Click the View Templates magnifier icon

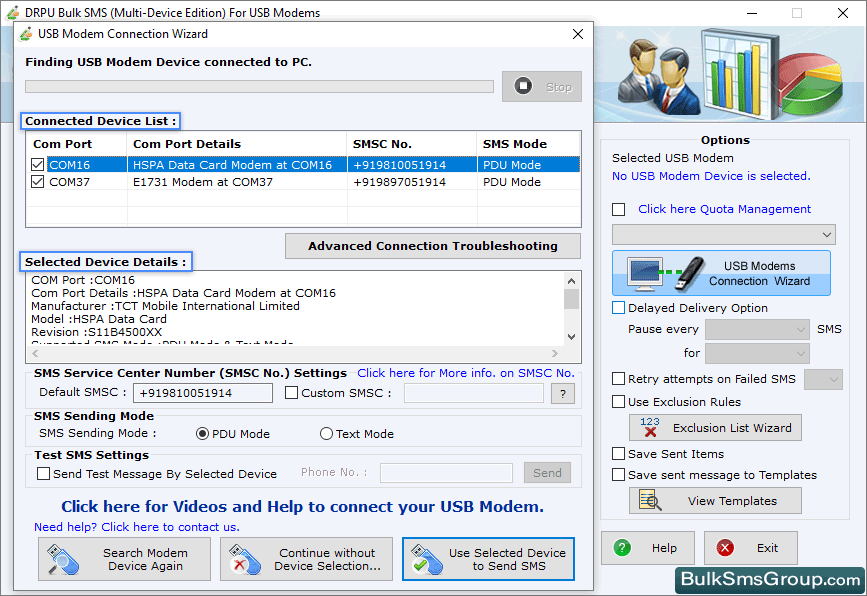click(650, 500)
